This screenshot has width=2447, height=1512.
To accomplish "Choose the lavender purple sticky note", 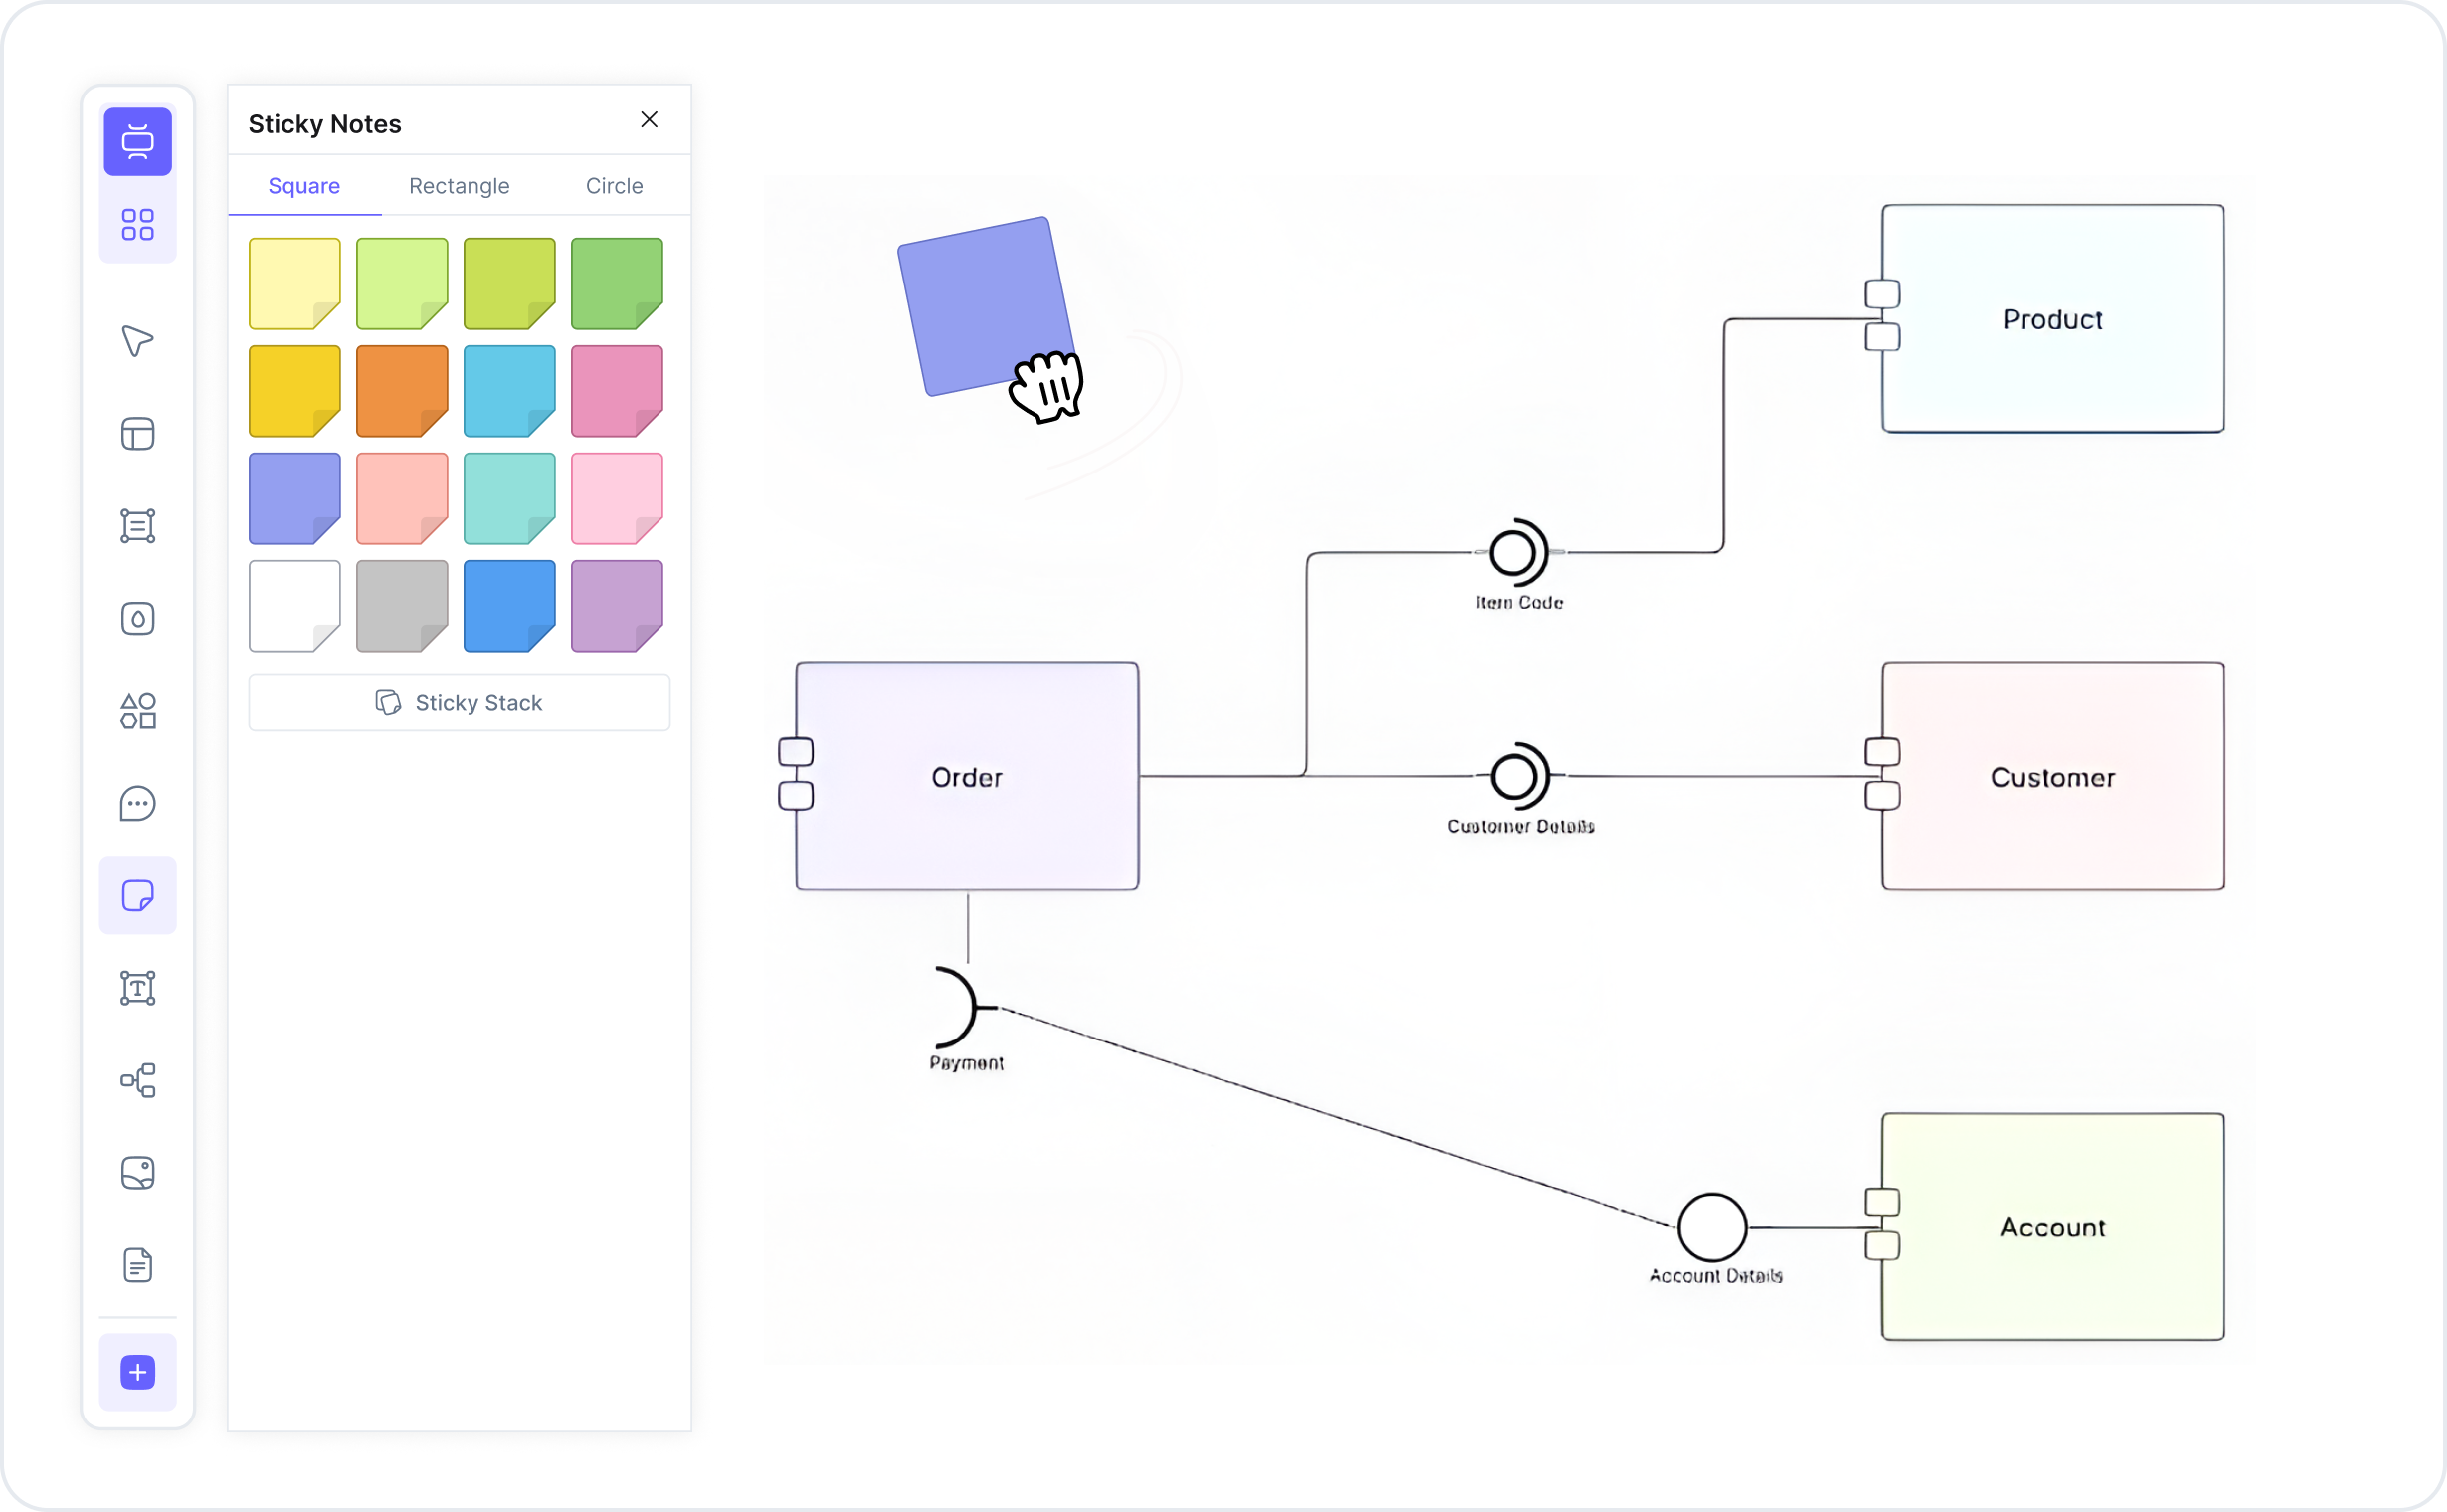I will pos(617,606).
